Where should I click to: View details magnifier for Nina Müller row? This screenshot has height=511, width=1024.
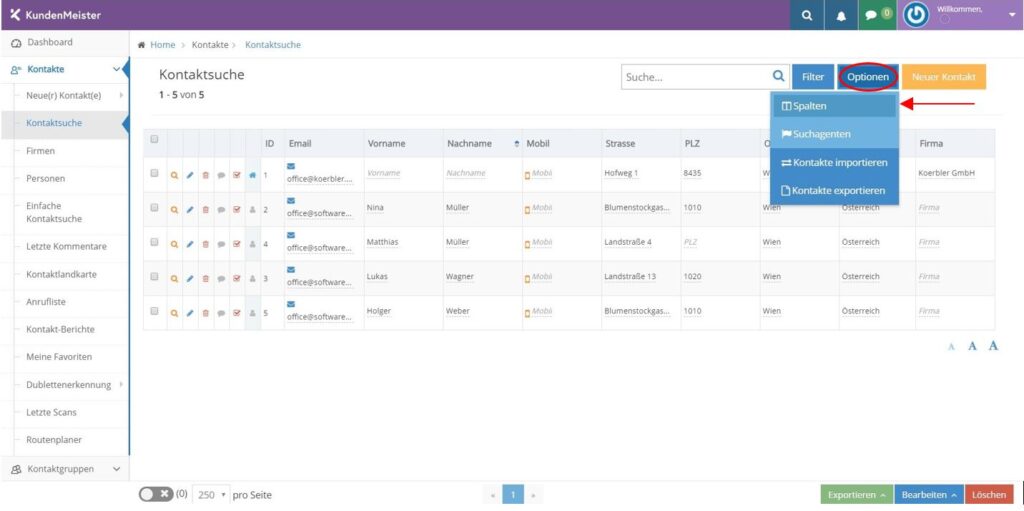[174, 209]
